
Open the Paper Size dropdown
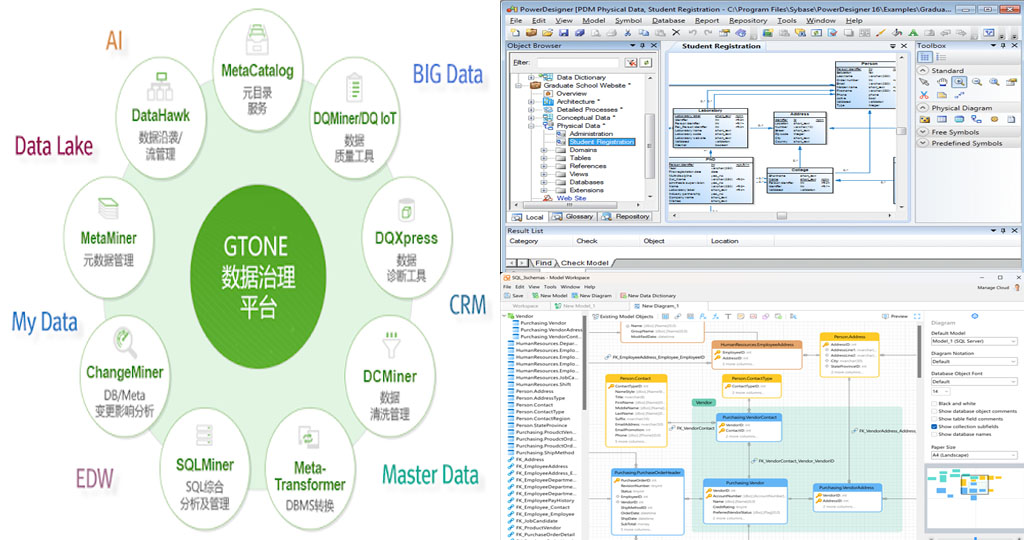[974, 455]
